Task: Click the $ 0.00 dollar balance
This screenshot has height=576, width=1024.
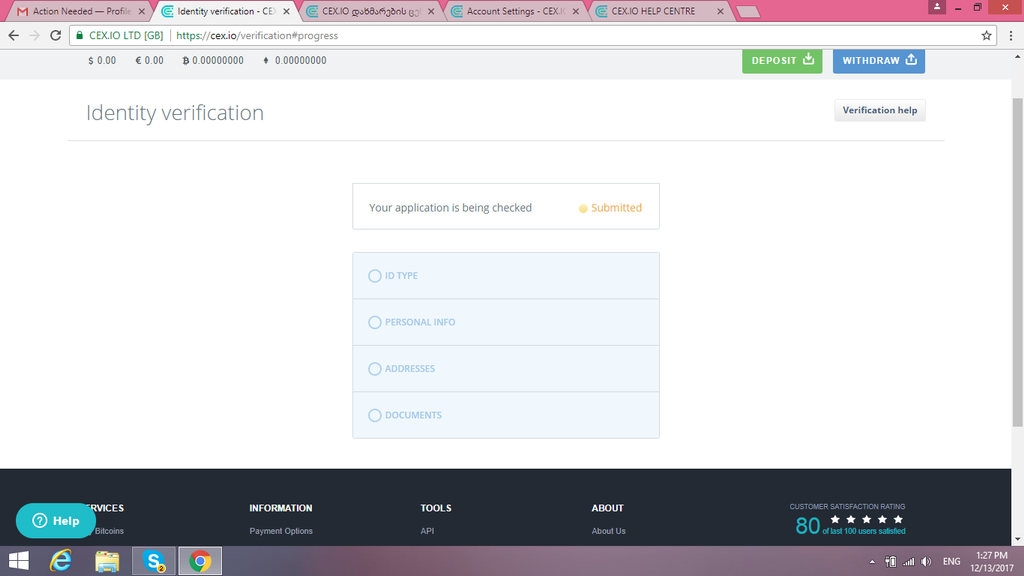Action: click(x=102, y=60)
